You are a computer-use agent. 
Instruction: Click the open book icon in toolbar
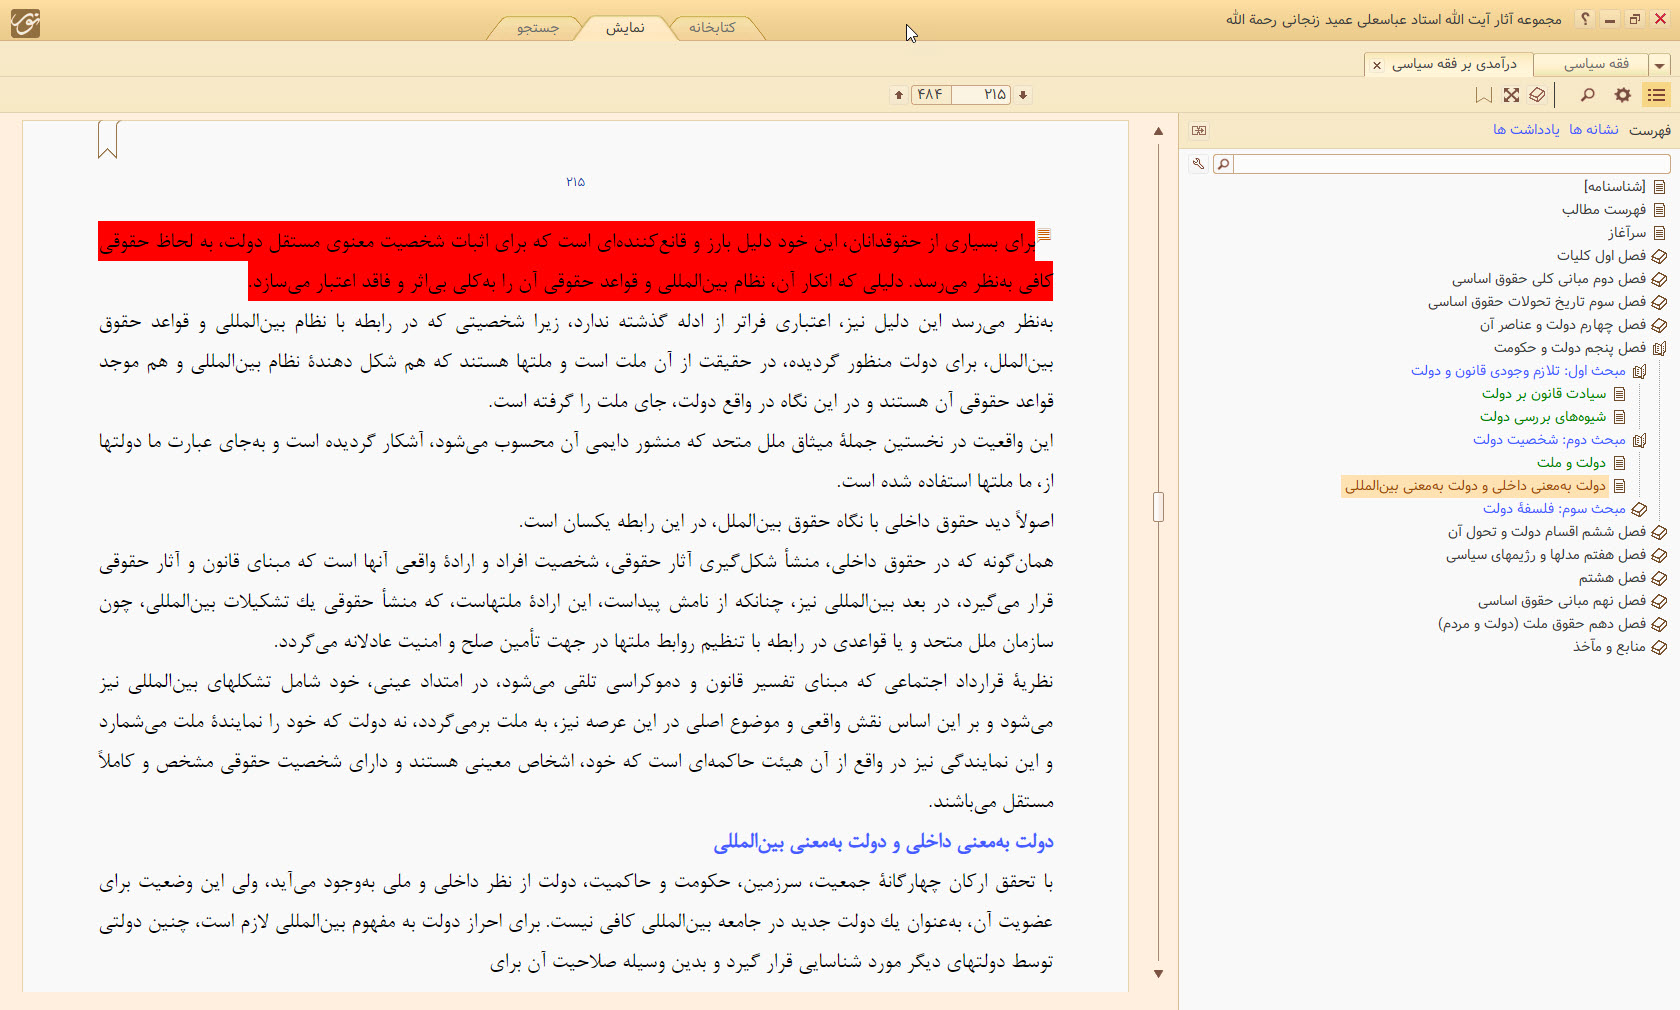[x=1537, y=95]
